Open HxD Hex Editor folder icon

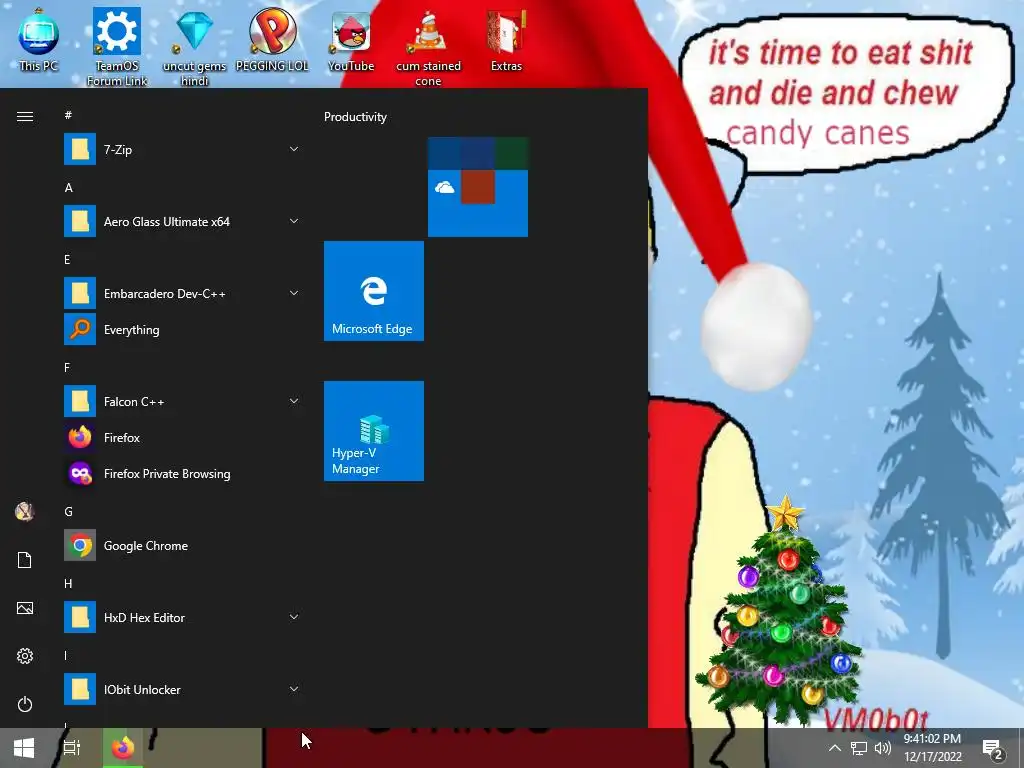80,617
